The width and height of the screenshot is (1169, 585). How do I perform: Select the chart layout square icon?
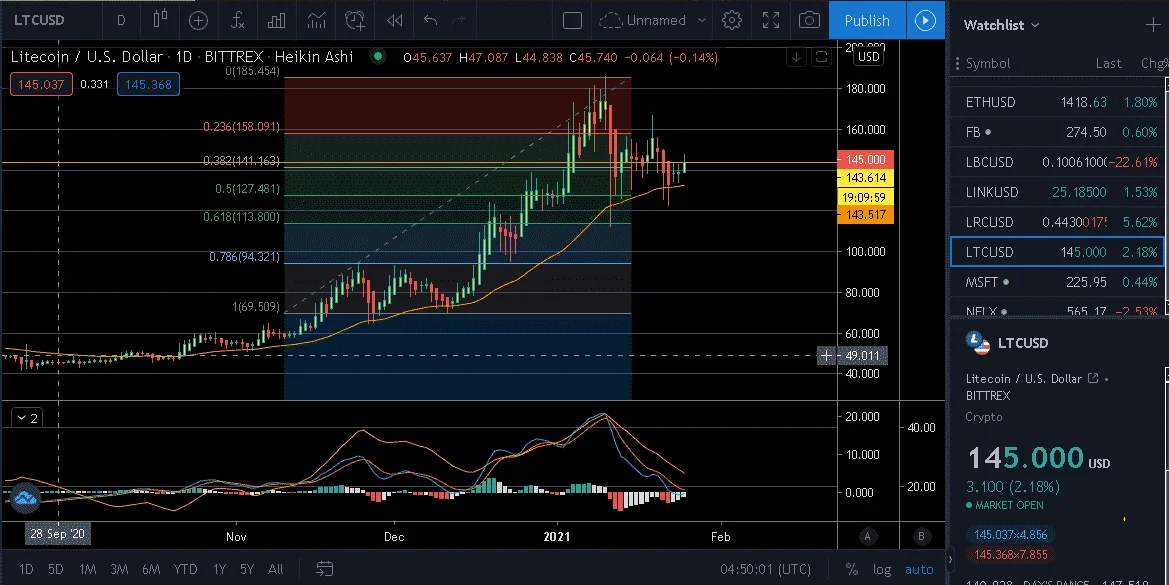pos(573,20)
